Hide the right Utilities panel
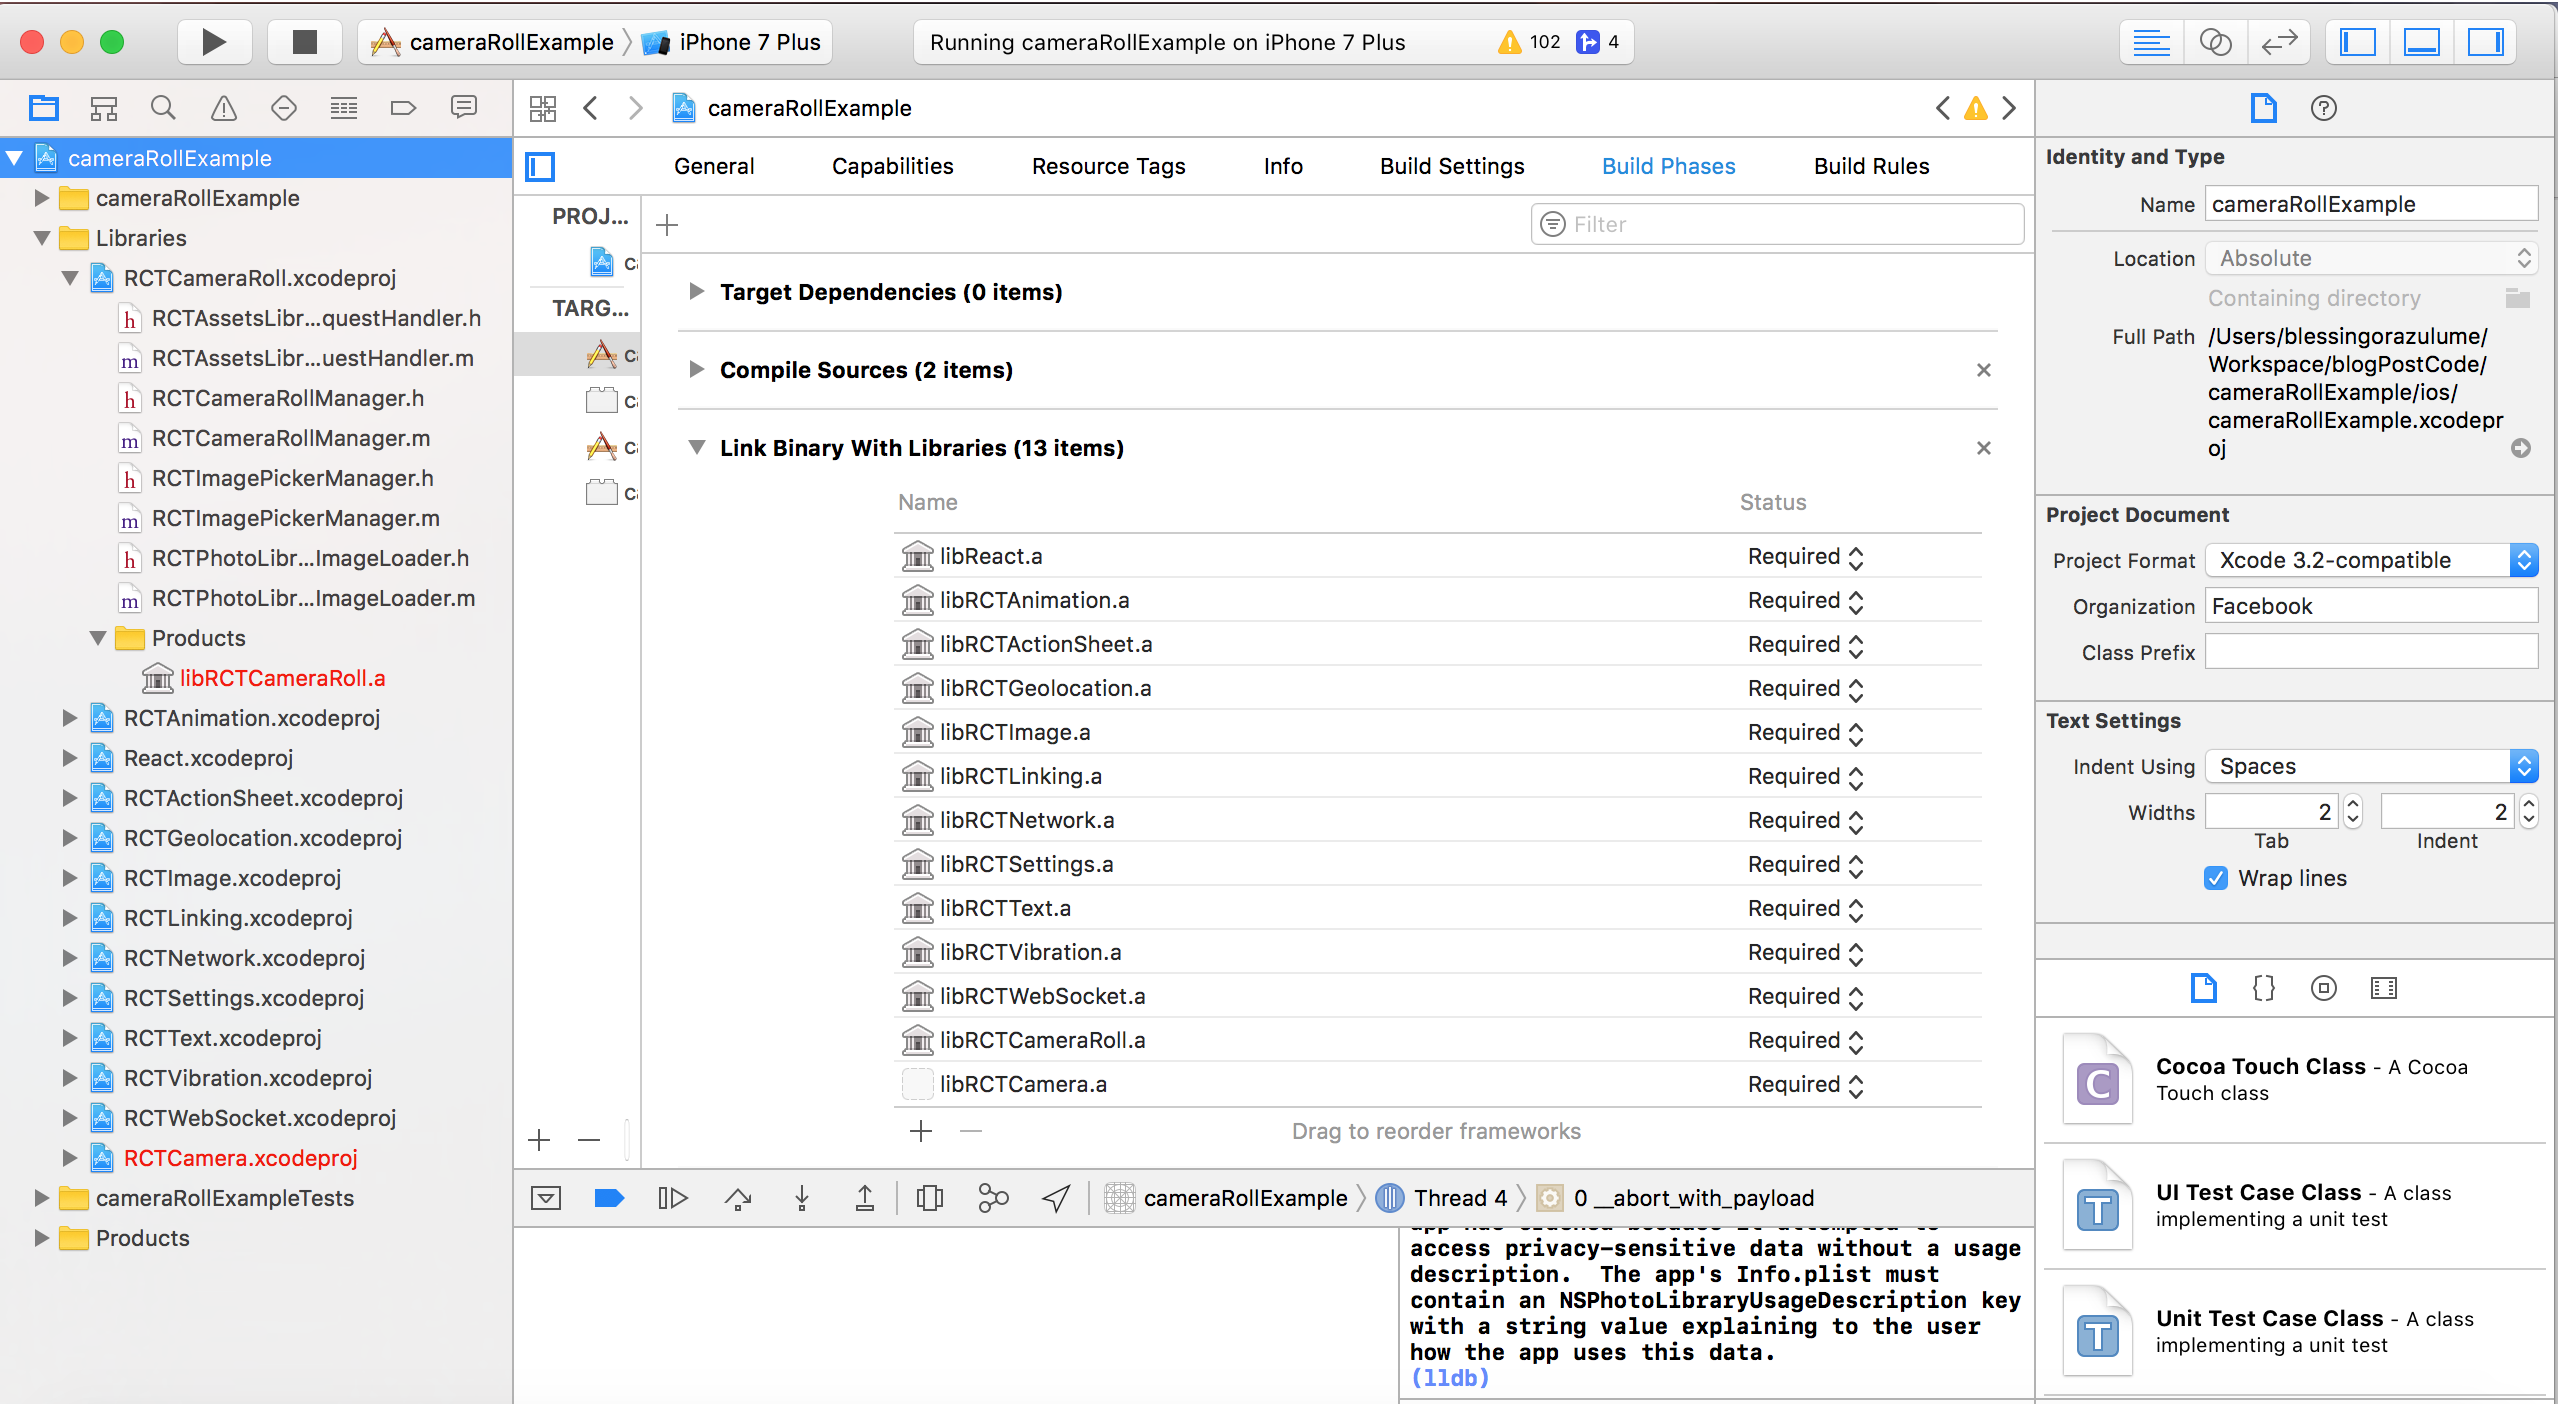2558x1404 pixels. click(2485, 42)
